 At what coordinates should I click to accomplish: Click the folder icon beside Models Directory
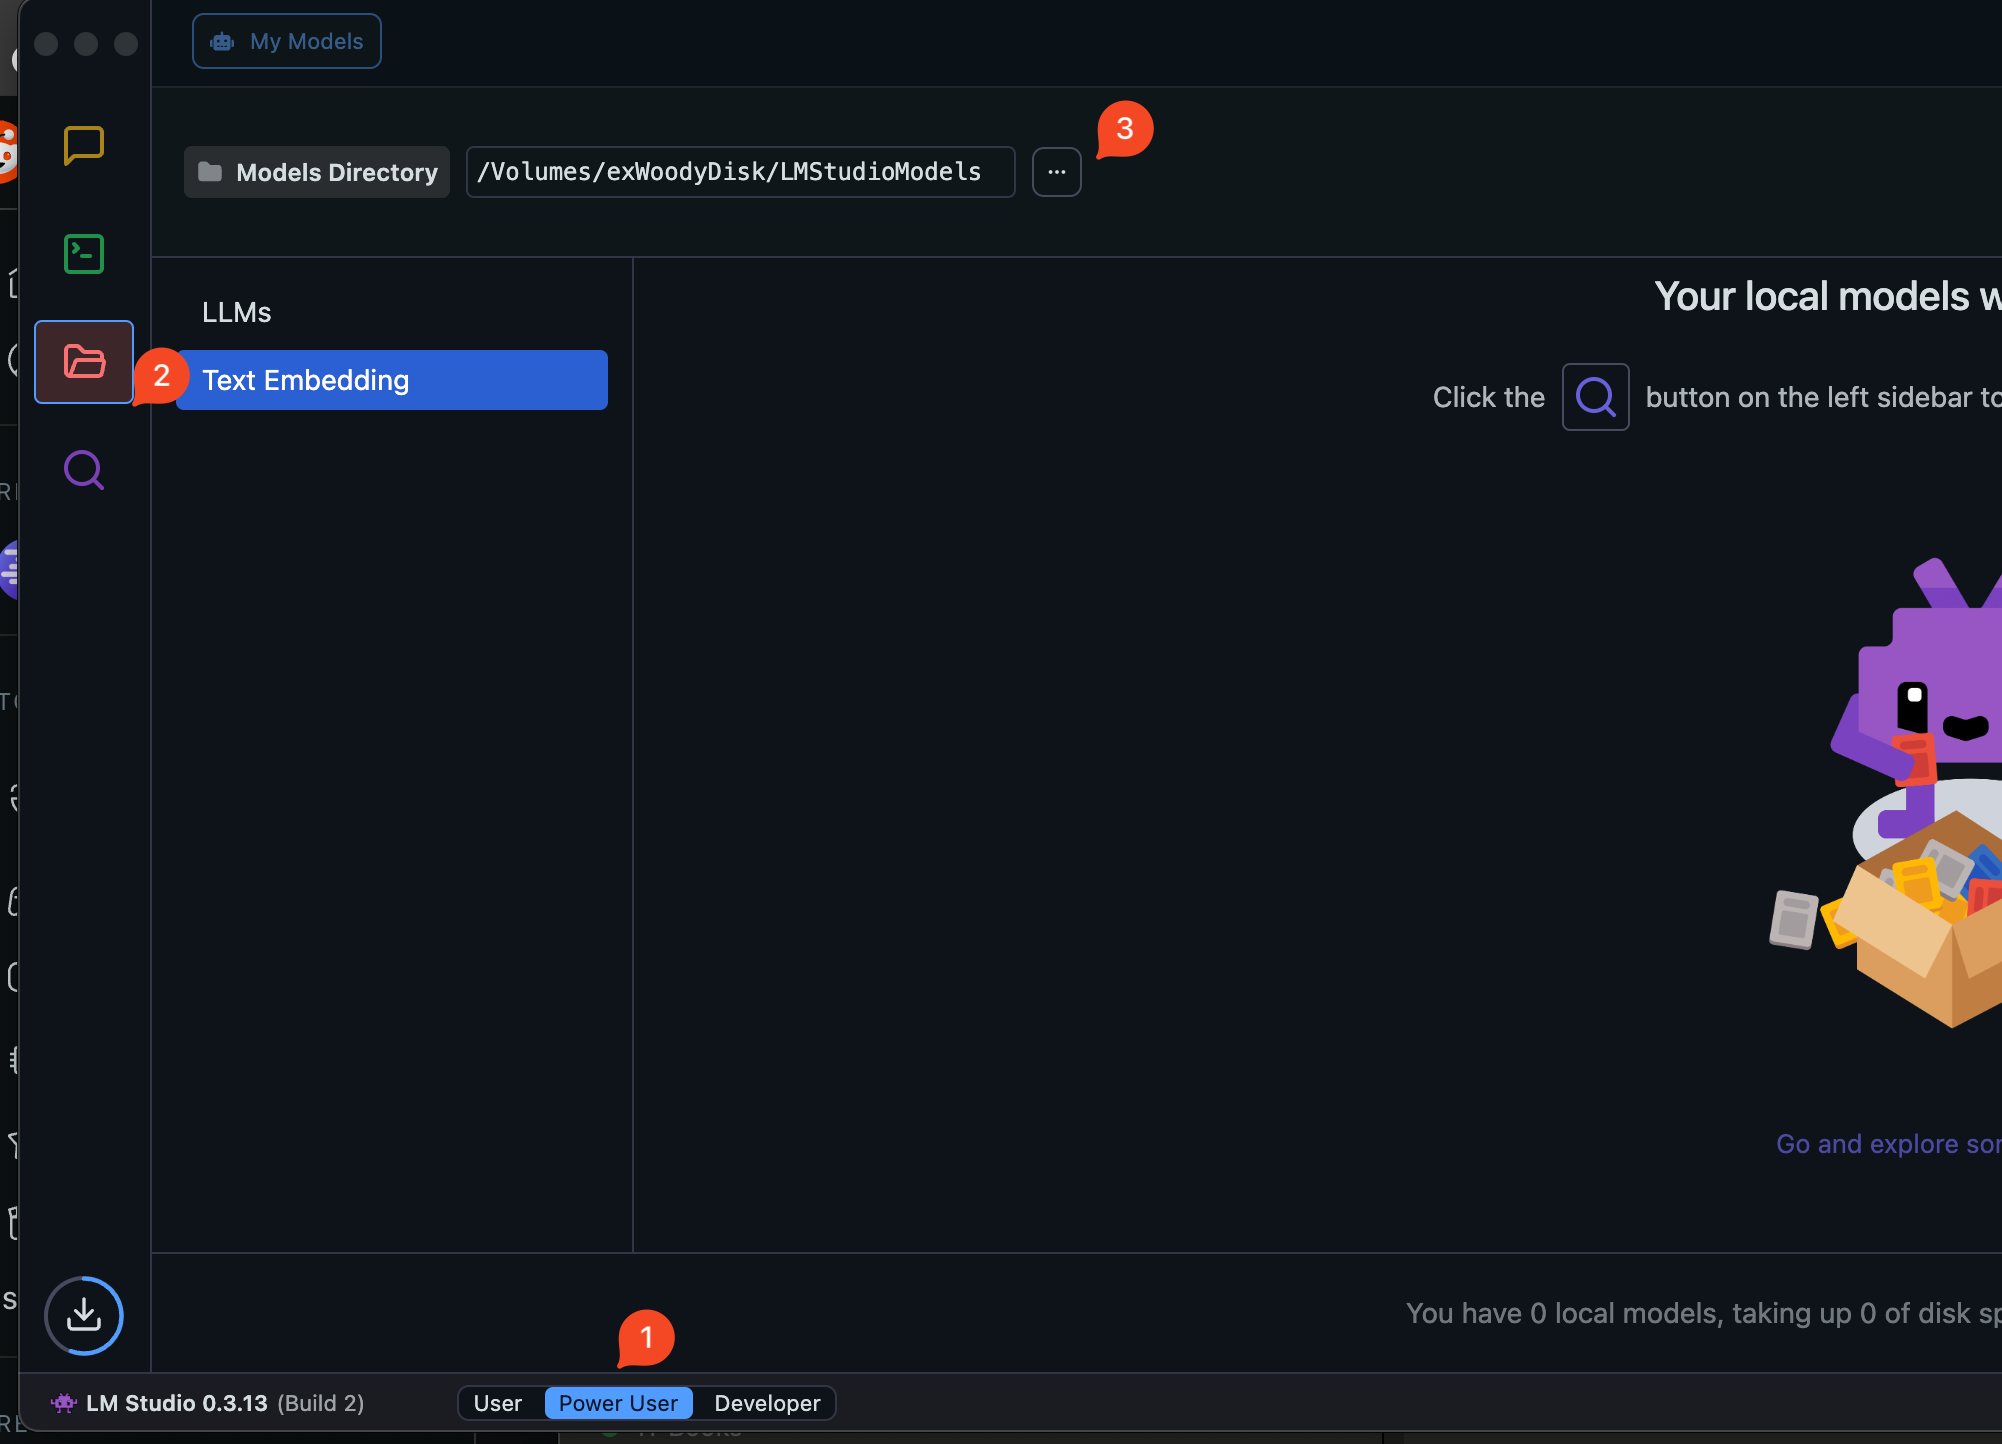(x=210, y=172)
